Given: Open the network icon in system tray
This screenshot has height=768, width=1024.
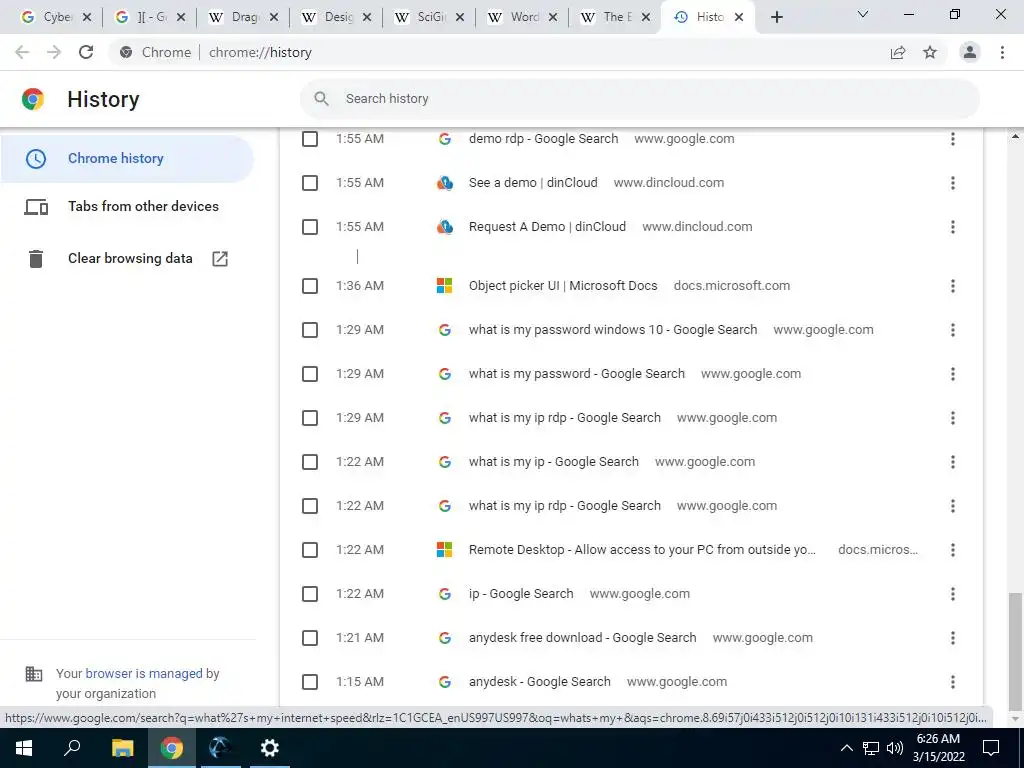Looking at the screenshot, I should click(x=871, y=748).
